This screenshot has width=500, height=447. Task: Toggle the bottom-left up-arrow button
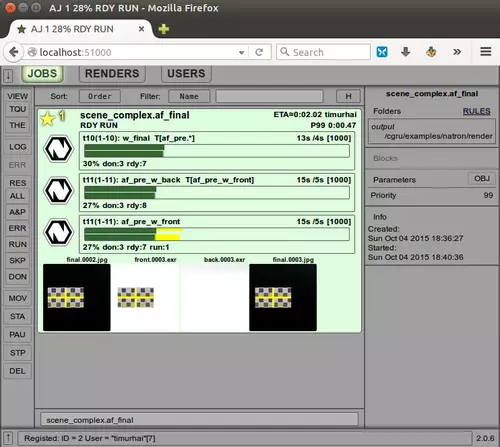pos(8,438)
